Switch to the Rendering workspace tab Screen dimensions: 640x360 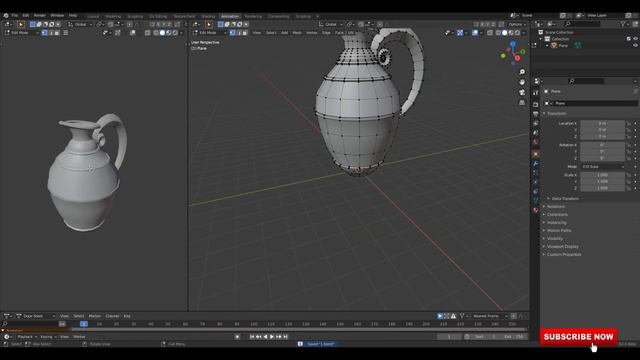[253, 16]
